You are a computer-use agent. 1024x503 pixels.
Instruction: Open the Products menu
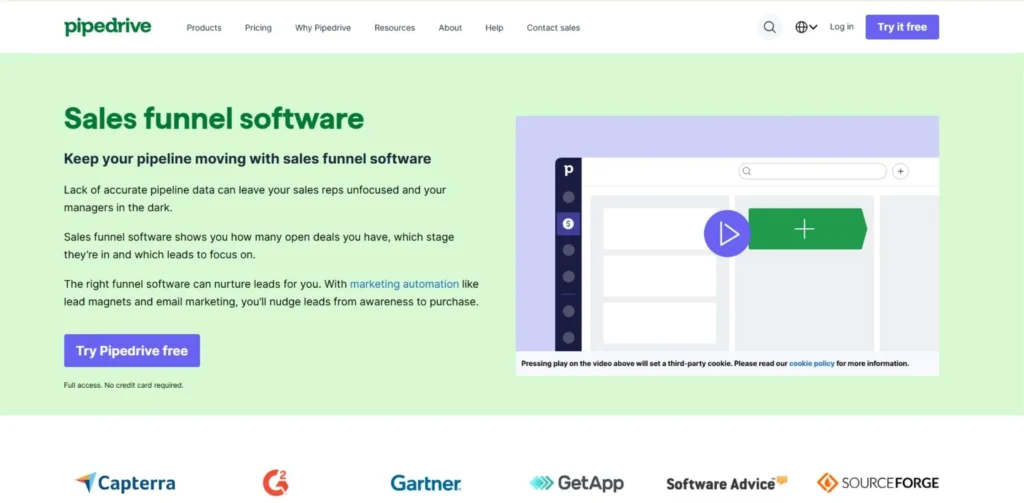[204, 28]
